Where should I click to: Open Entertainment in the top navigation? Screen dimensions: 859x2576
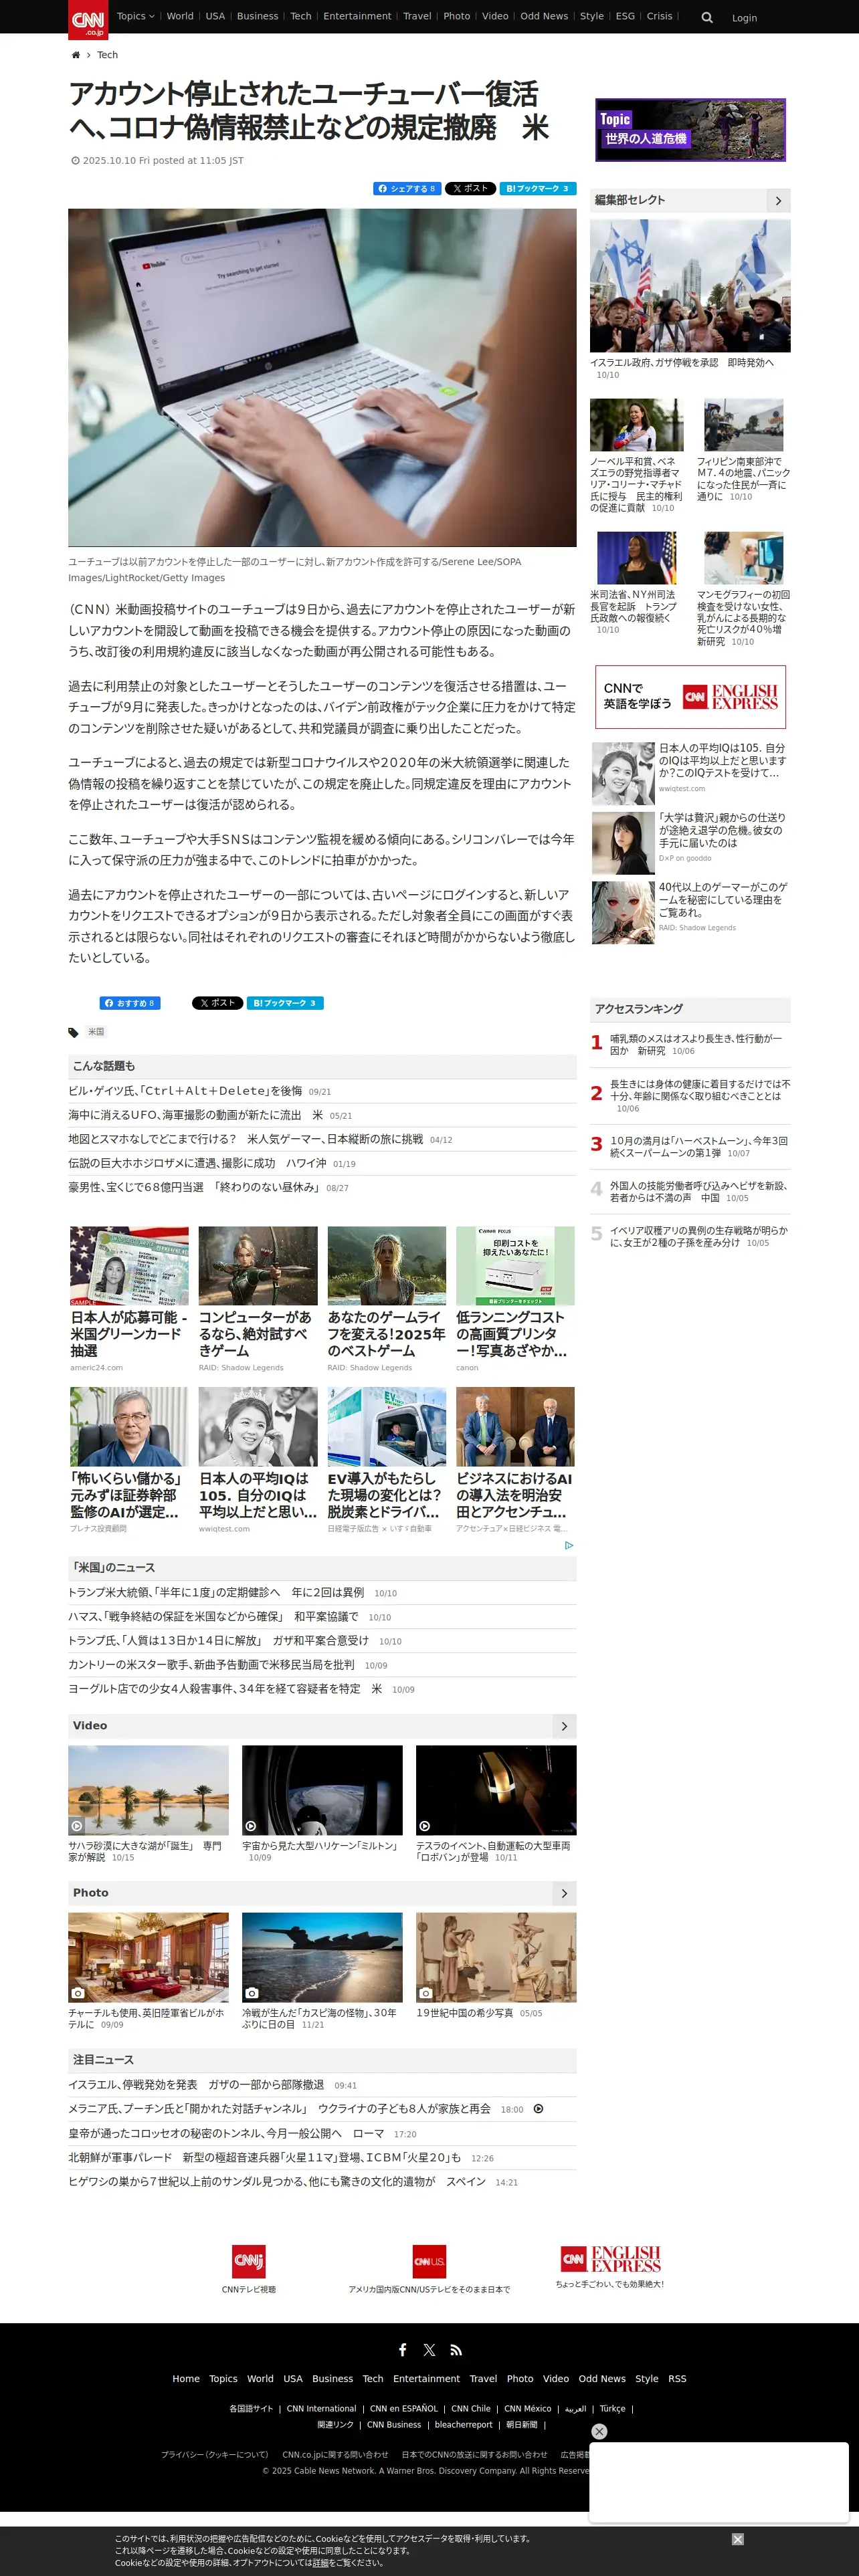click(357, 16)
